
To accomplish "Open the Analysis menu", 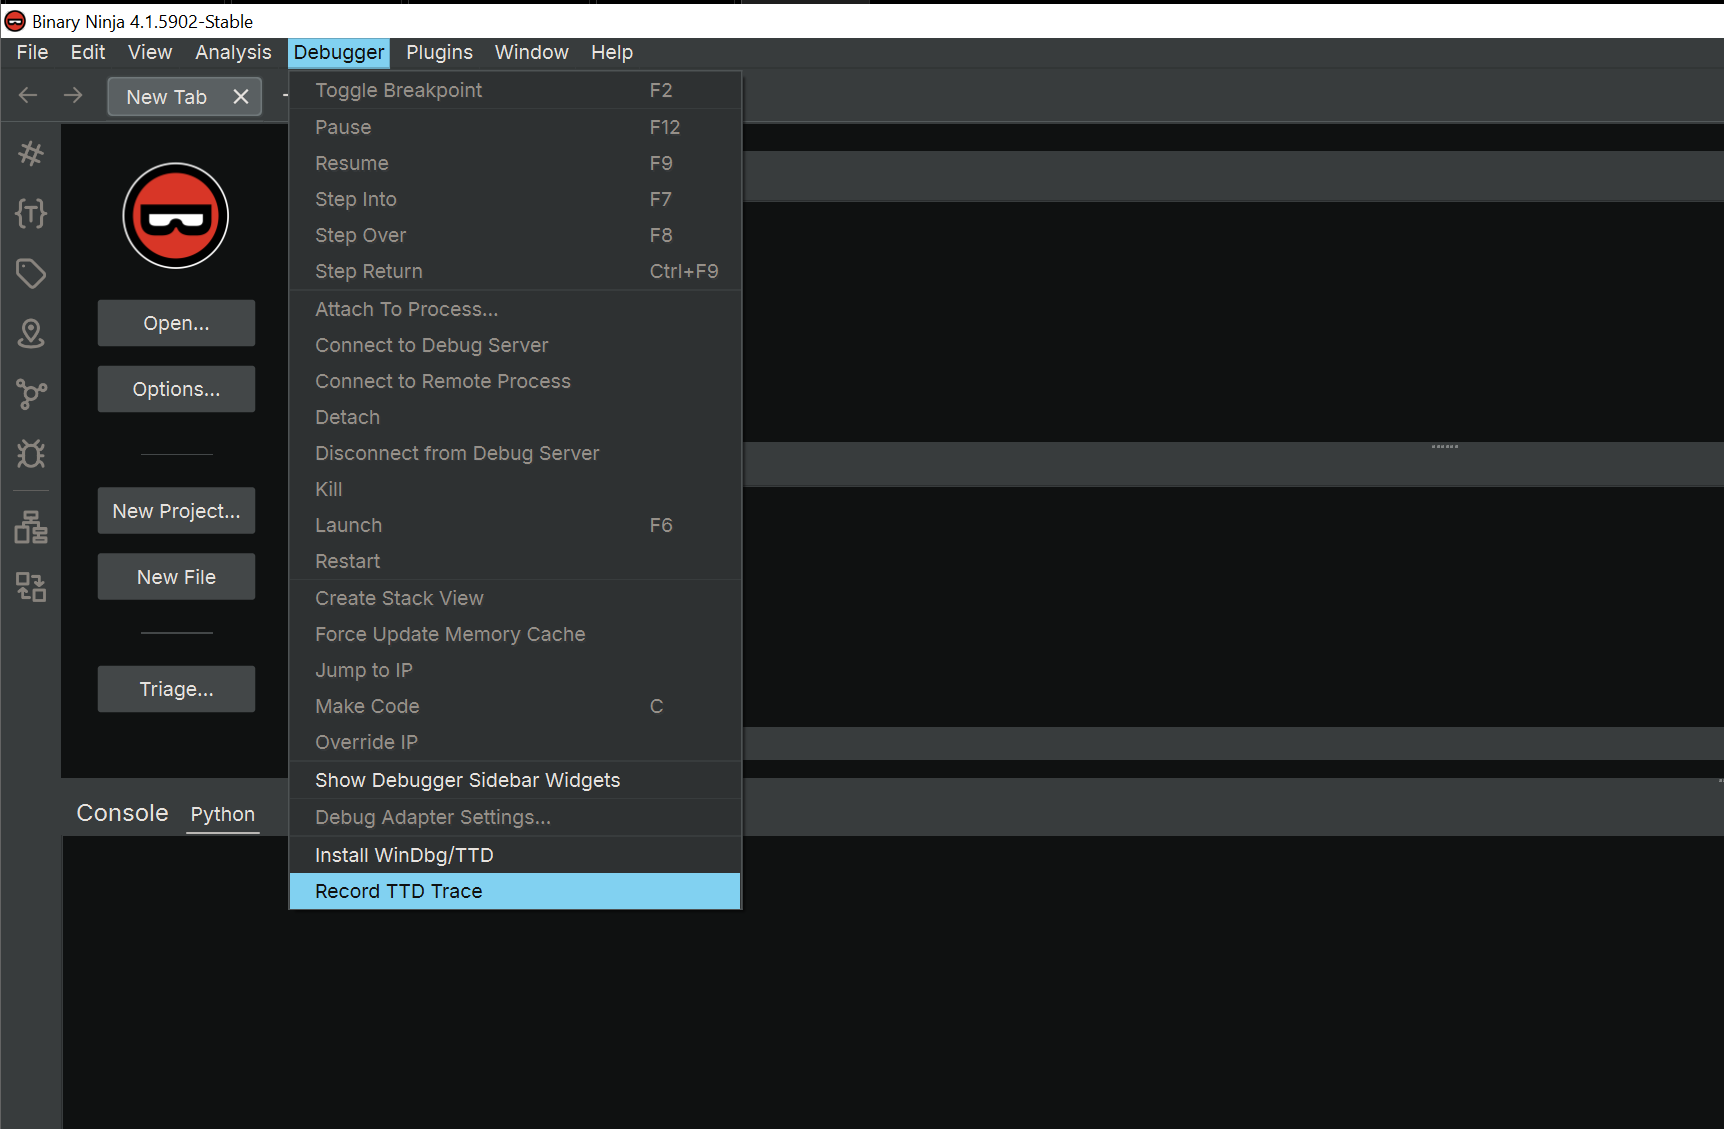I will click(233, 52).
